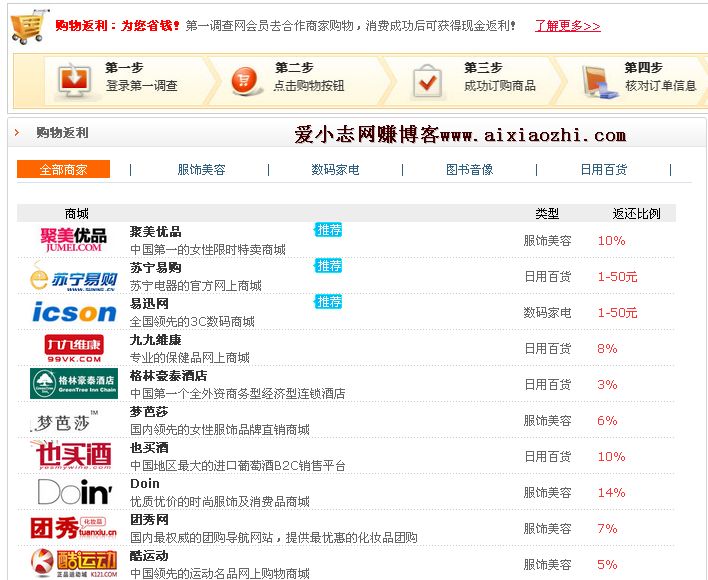This screenshot has width=708, height=580.
Task: Click 1-50元 rebate for 苏宁易购
Action: point(617,277)
